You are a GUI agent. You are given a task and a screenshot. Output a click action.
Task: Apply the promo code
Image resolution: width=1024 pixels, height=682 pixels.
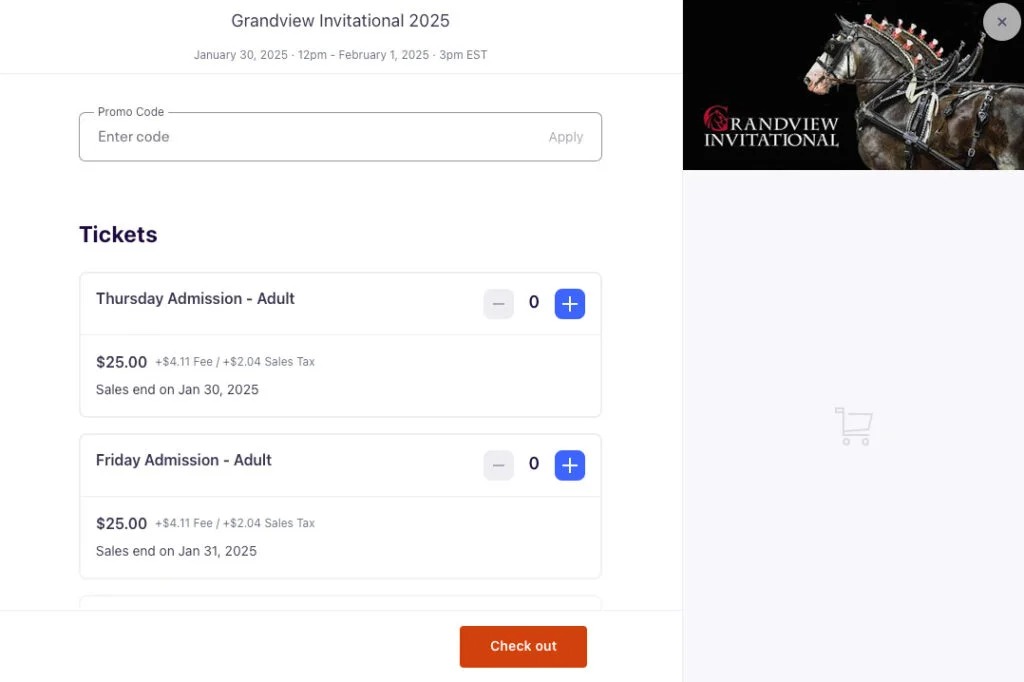pyautogui.click(x=565, y=137)
